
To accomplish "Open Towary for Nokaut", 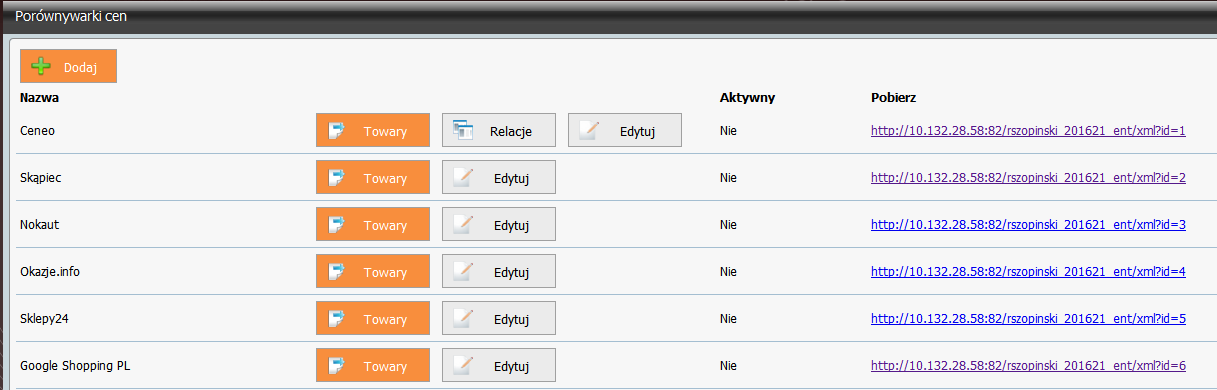I will pos(373,224).
